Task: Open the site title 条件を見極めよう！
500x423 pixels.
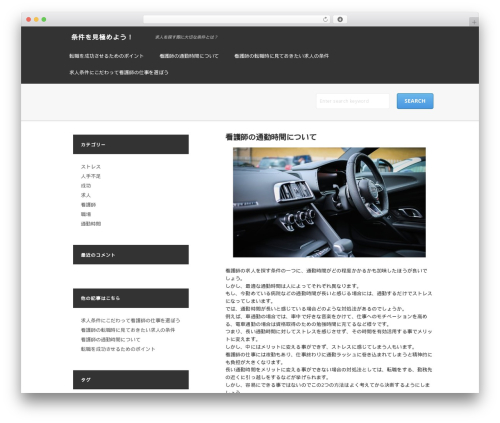Action: click(102, 37)
